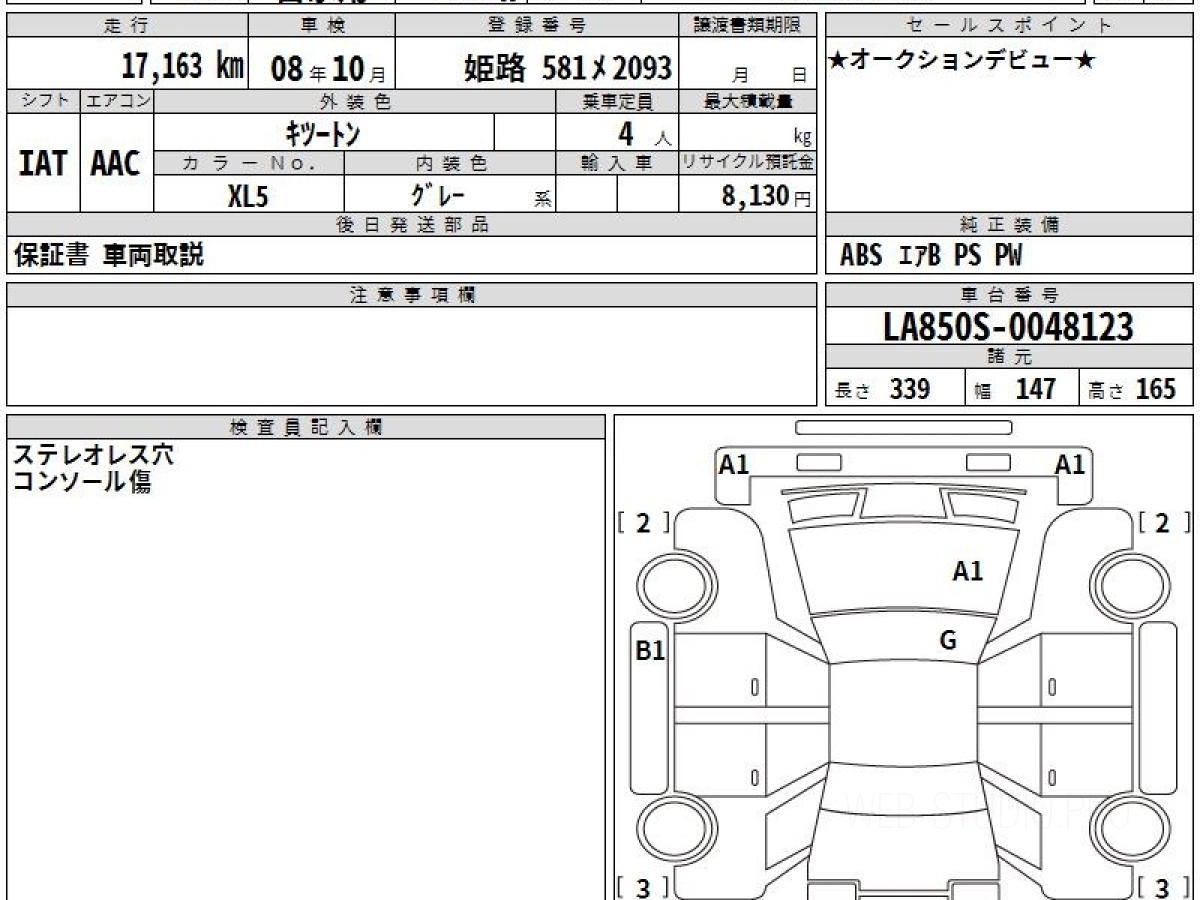Click the A1 mark on the hood
The image size is (1200, 900).
[x=967, y=571]
